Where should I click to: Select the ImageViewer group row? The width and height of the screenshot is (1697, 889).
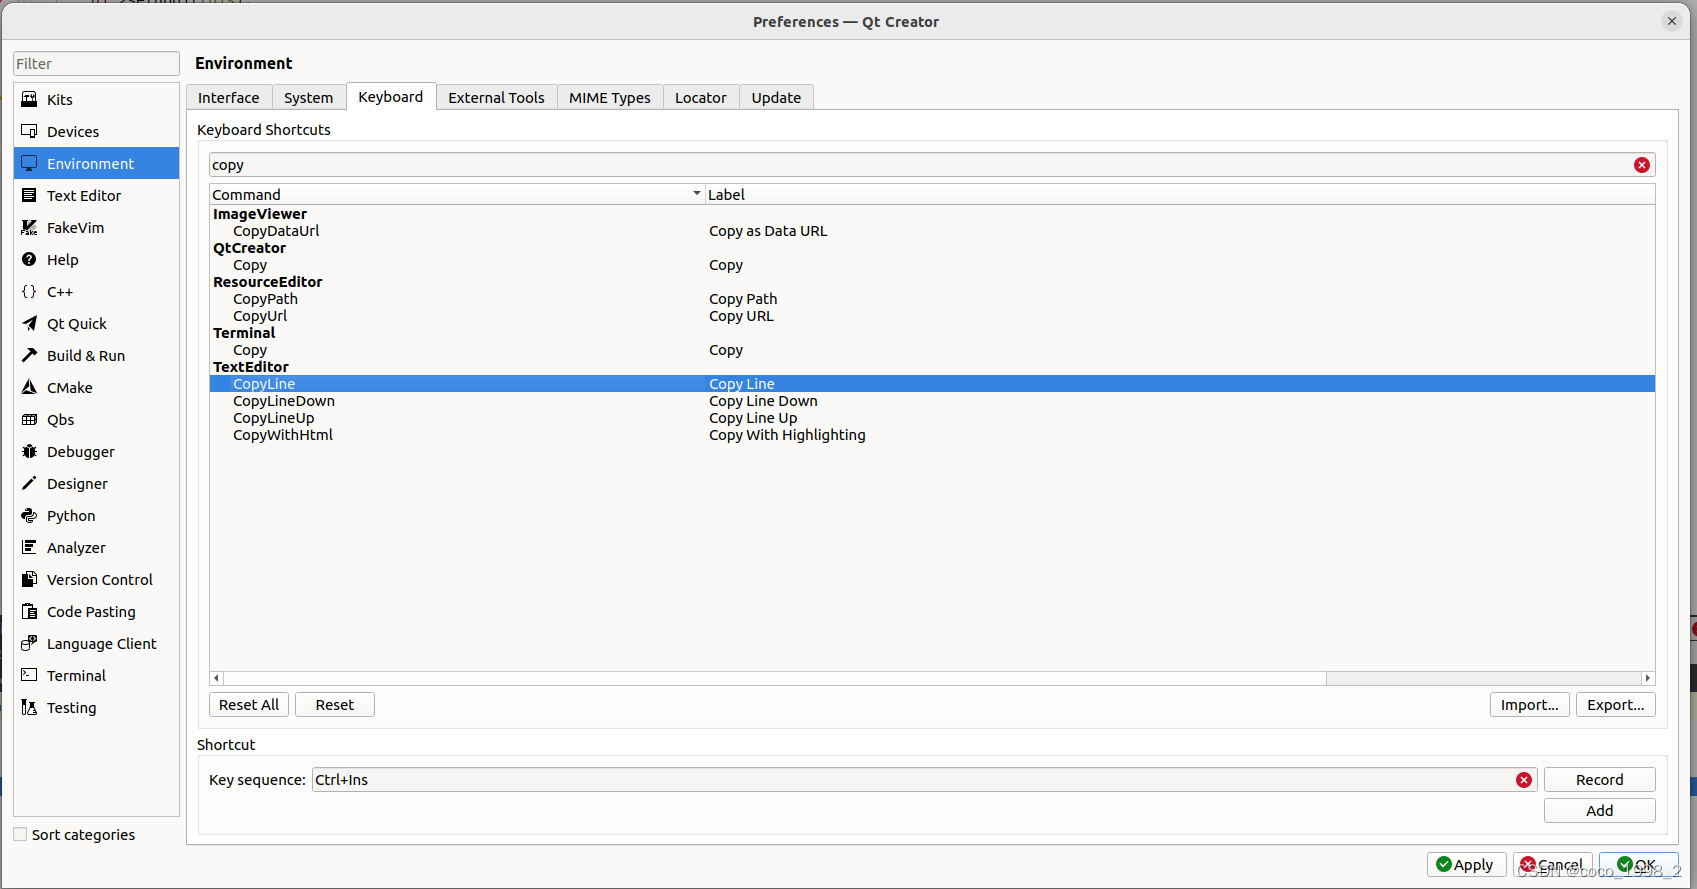point(932,214)
